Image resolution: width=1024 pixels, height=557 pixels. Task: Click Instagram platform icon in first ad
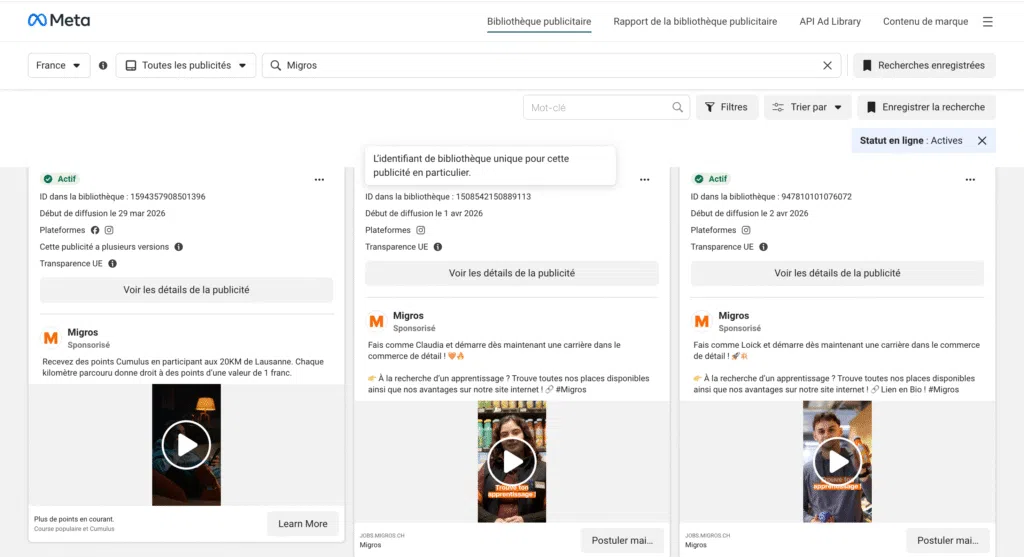pos(109,230)
